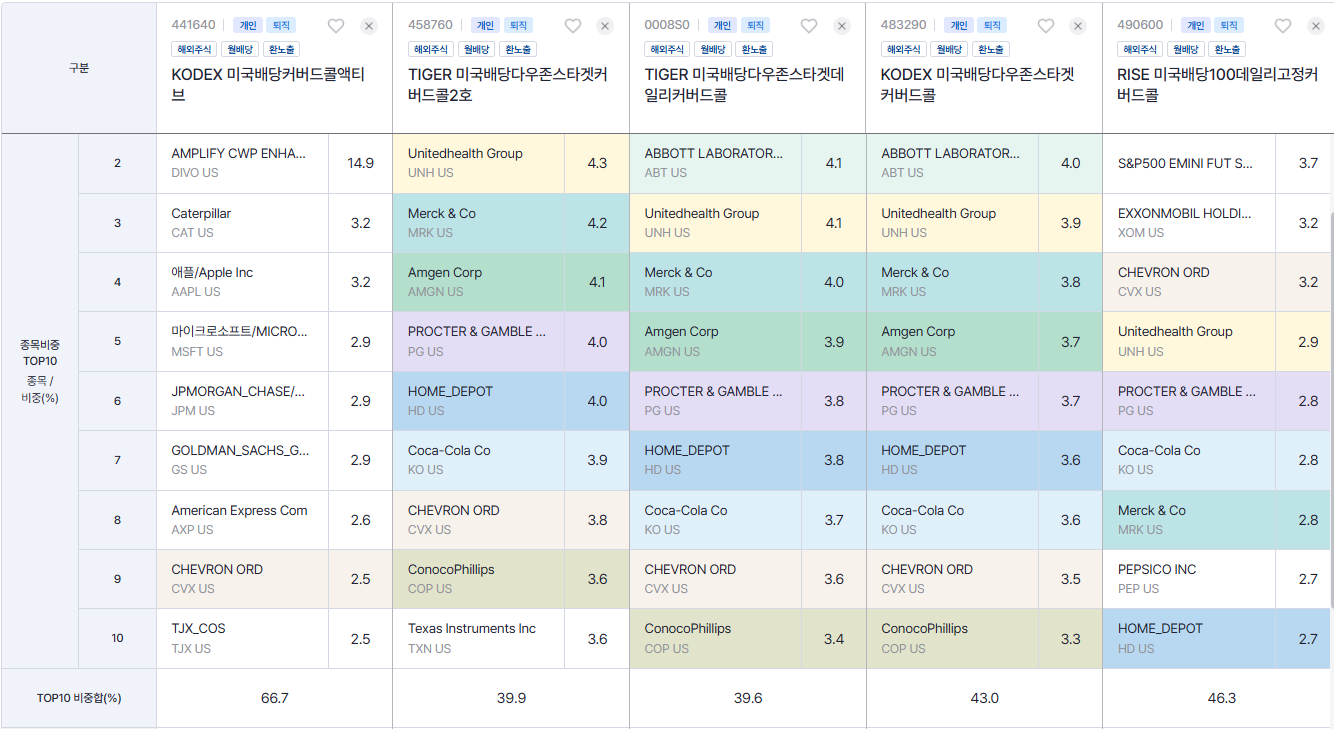
Task: Click the heart icon for TIGER 미국배당다우존스타겟커버드콜2호
Action: [573, 26]
